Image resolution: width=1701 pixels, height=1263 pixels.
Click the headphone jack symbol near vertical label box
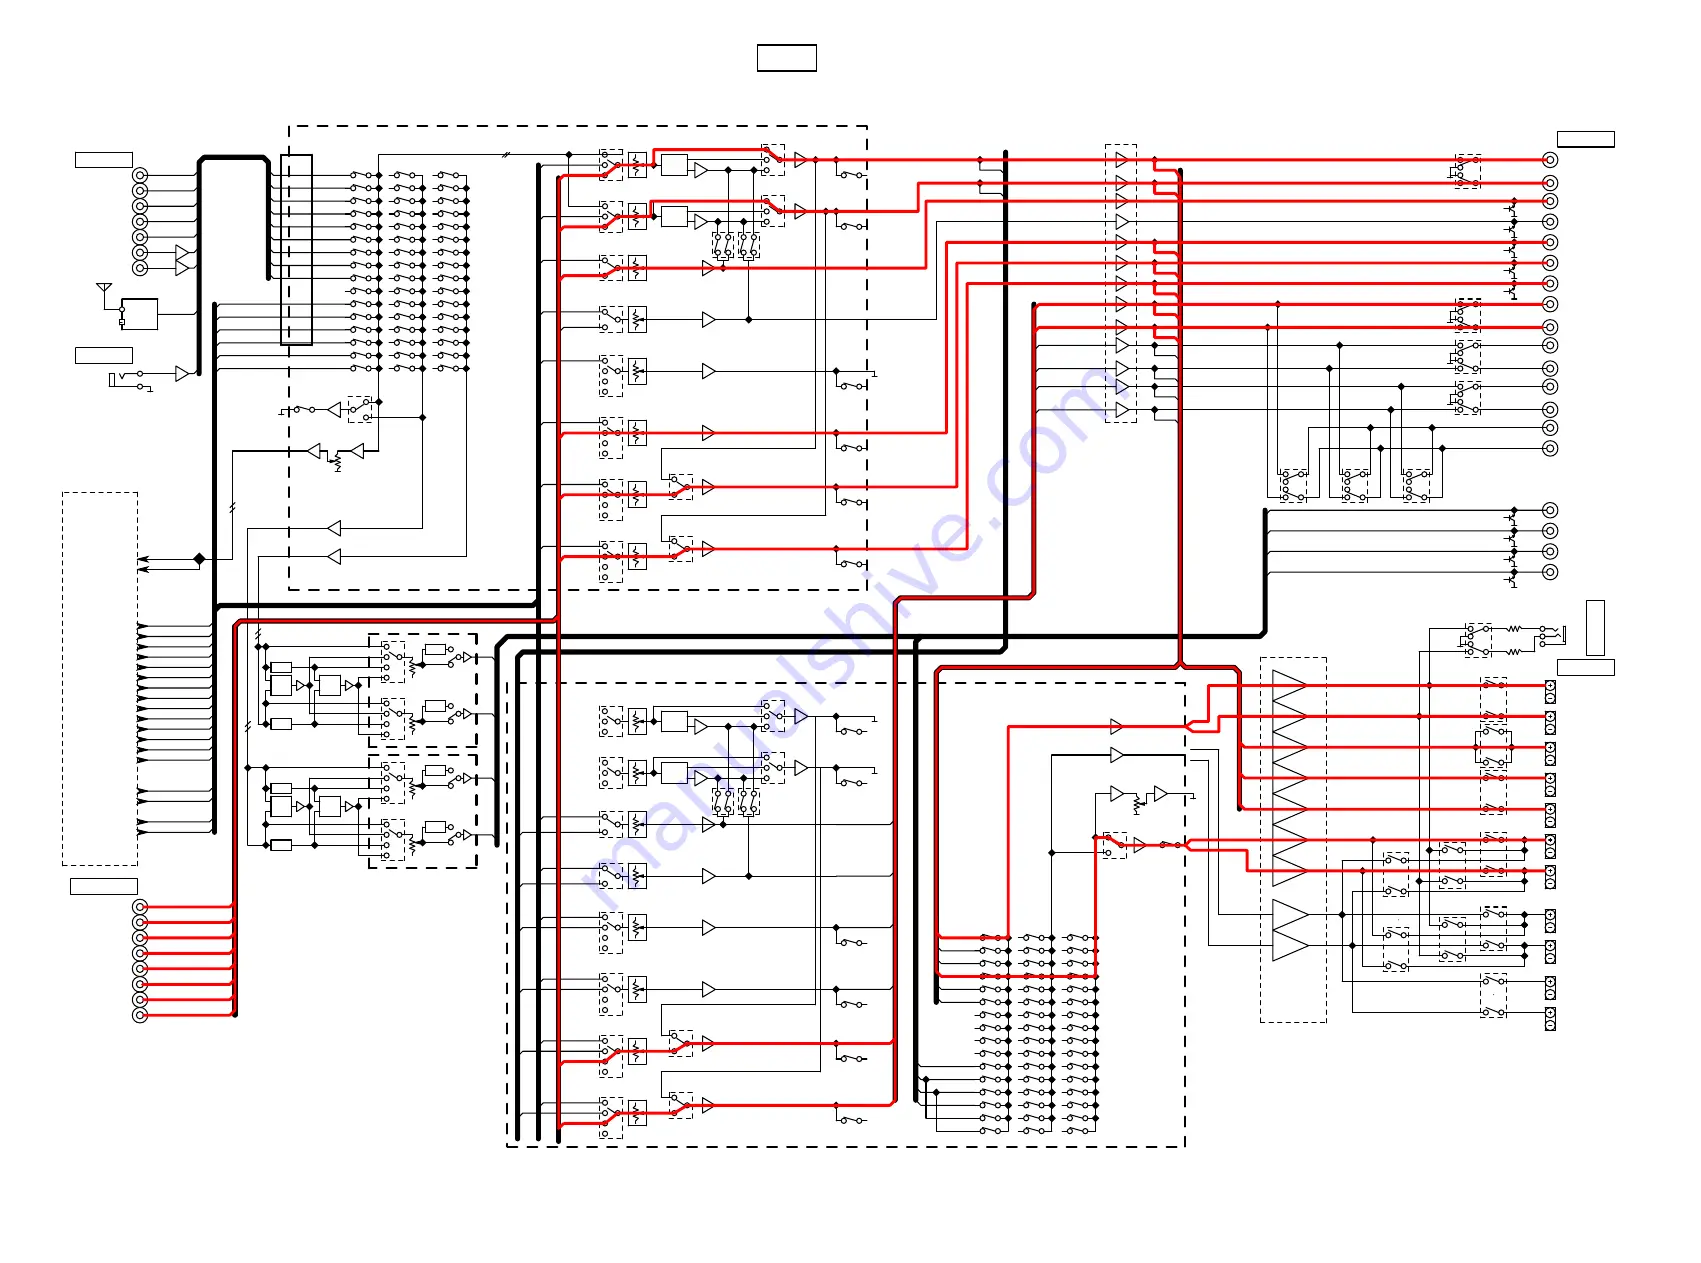(1554, 634)
